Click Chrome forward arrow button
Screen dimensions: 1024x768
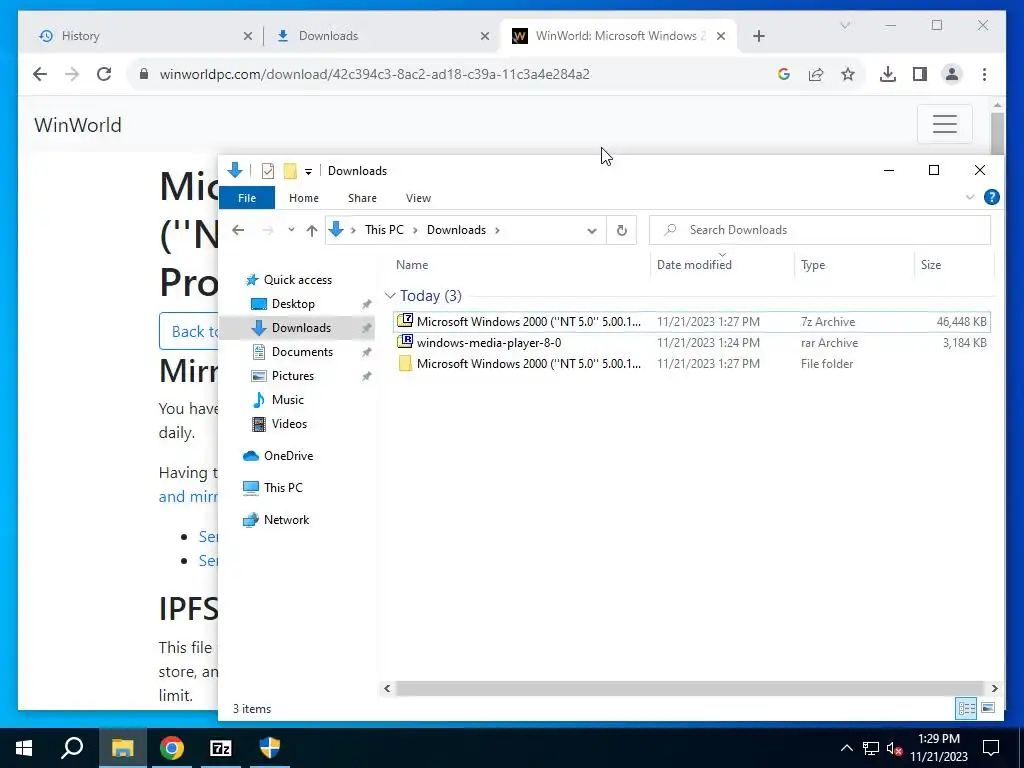[x=72, y=74]
